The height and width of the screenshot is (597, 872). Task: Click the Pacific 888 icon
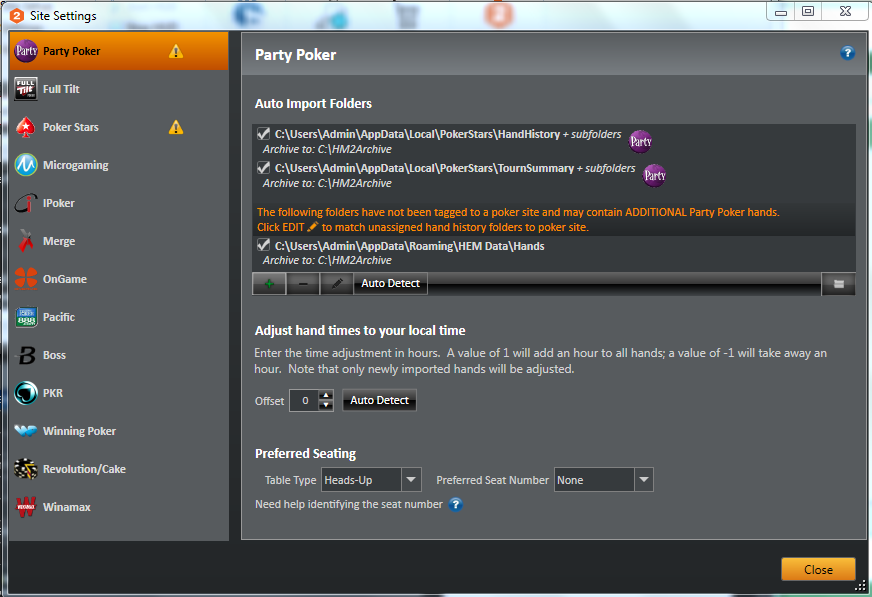[26, 317]
